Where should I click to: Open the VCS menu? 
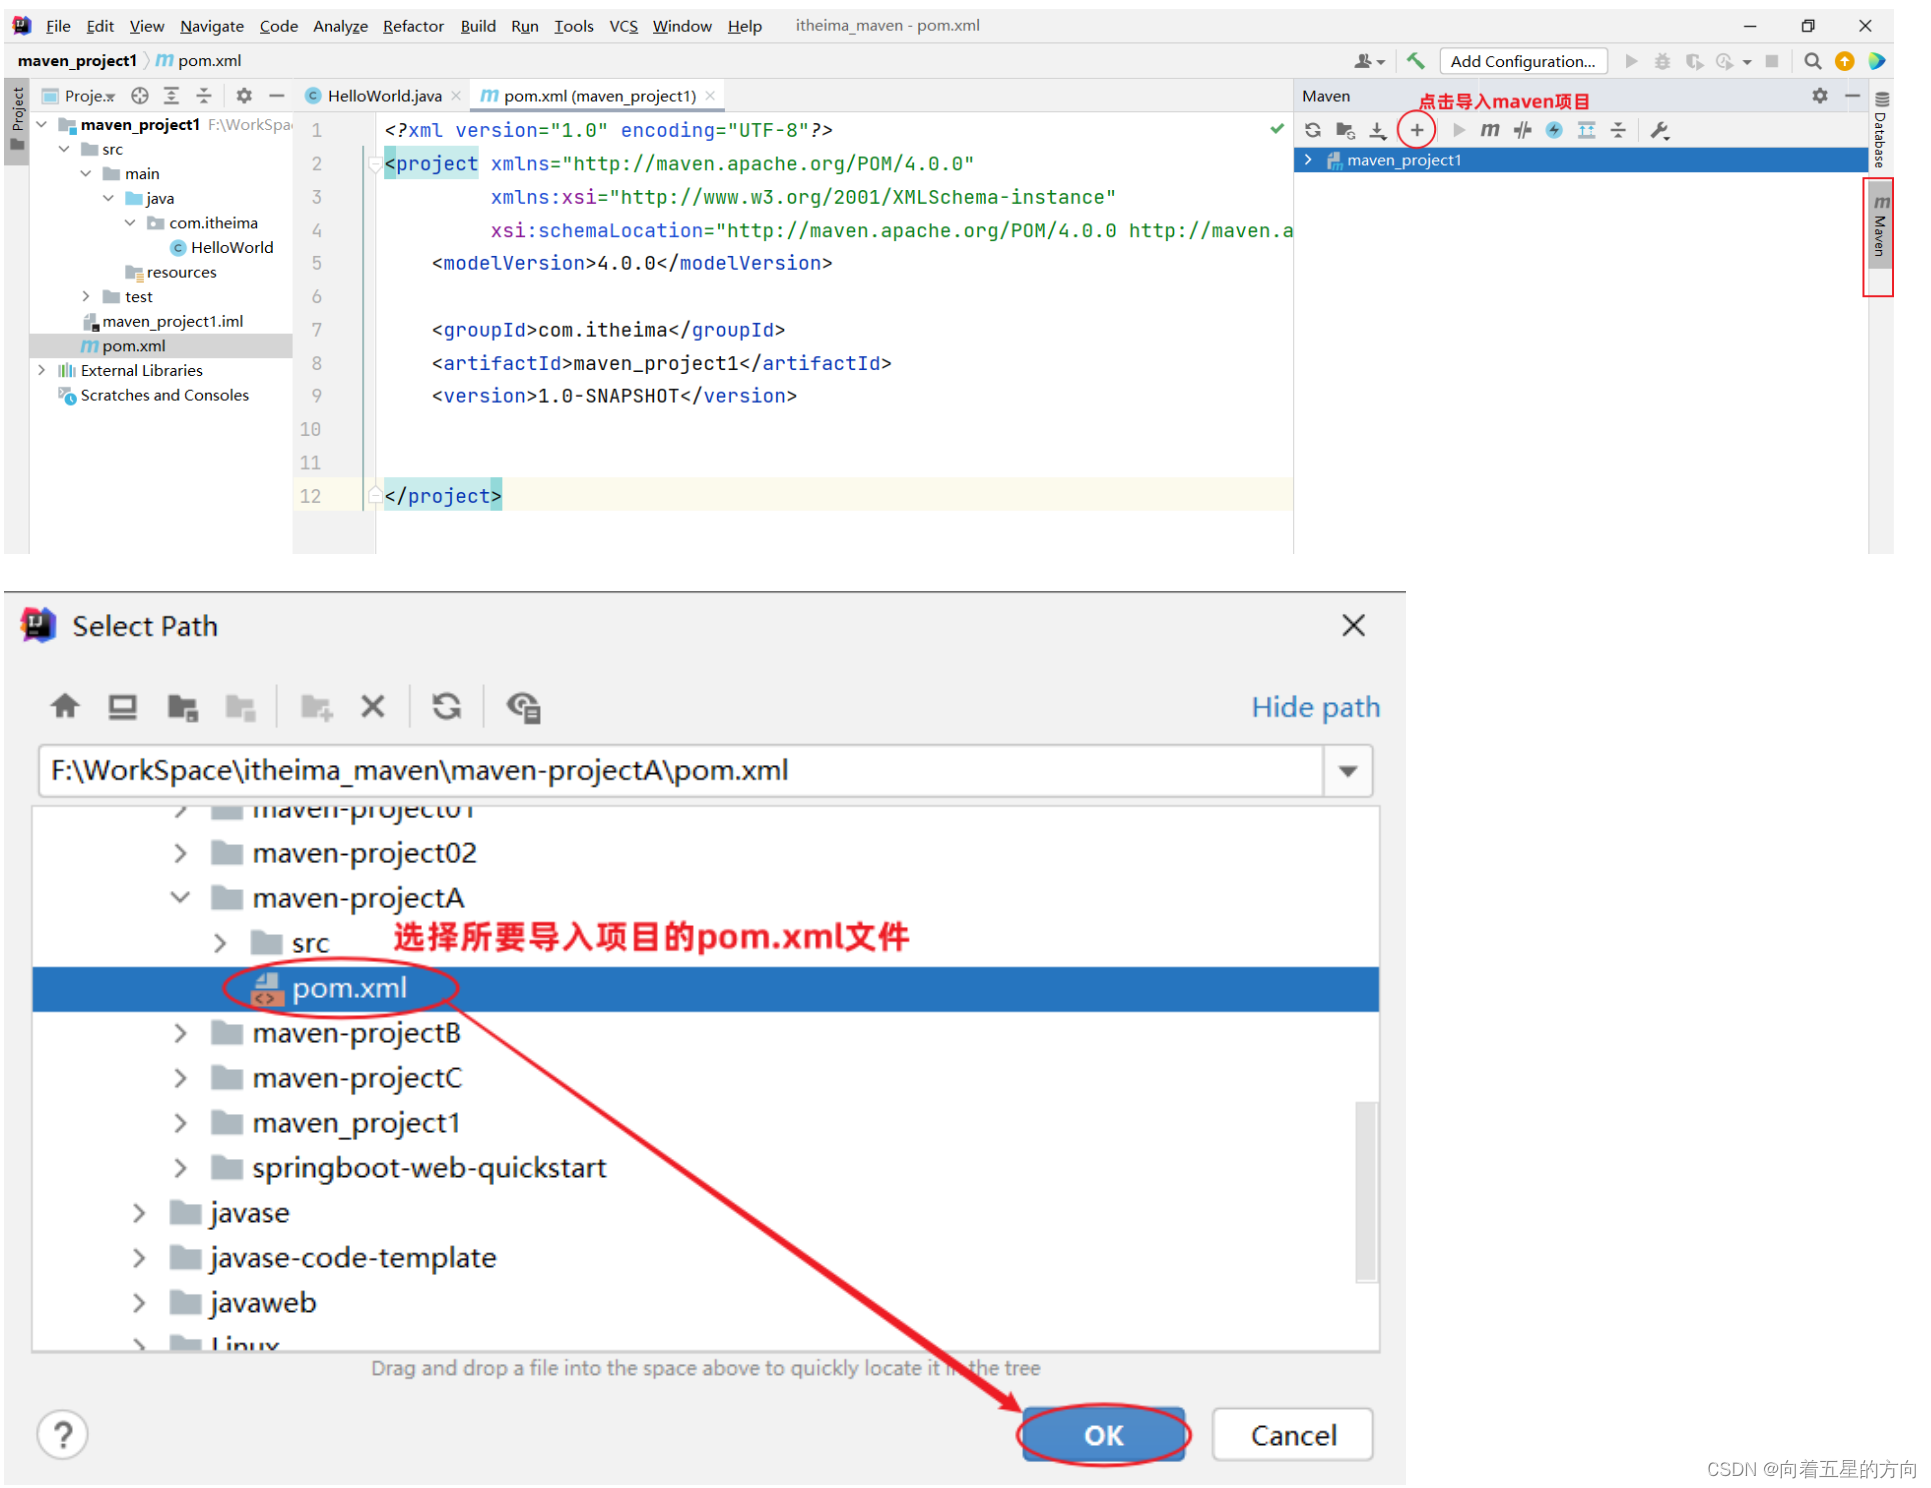click(x=623, y=26)
